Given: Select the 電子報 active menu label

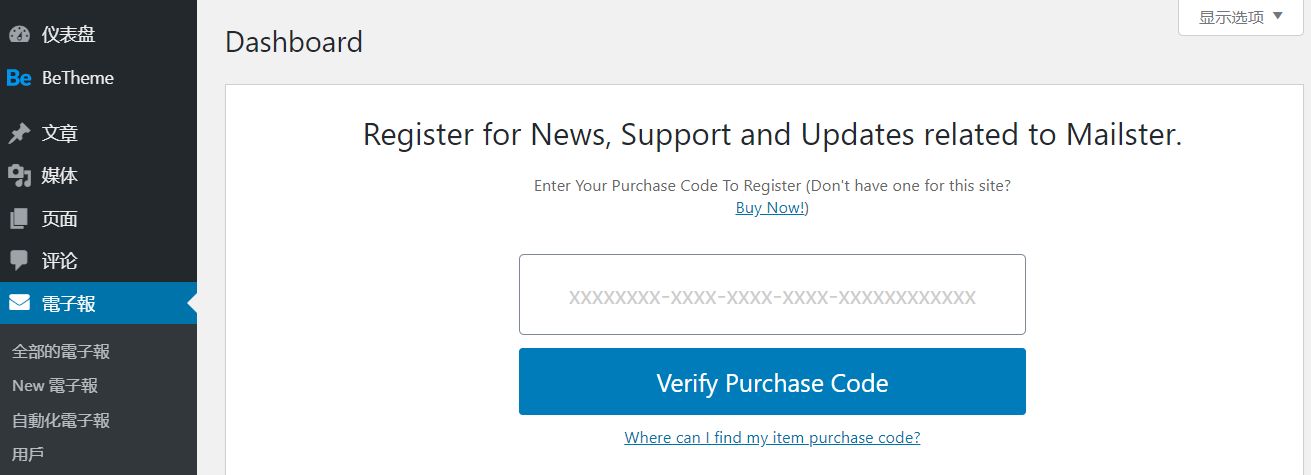Looking at the screenshot, I should (x=69, y=303).
